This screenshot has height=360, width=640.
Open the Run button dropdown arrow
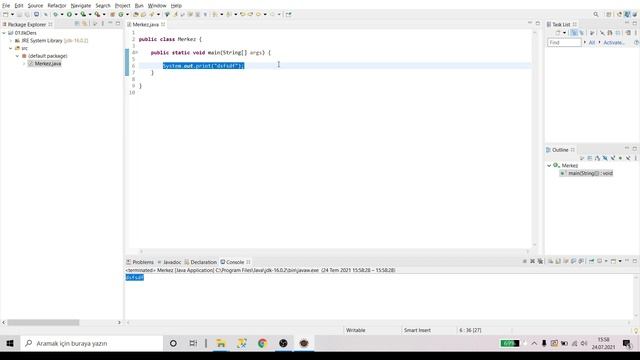coord(76,14)
